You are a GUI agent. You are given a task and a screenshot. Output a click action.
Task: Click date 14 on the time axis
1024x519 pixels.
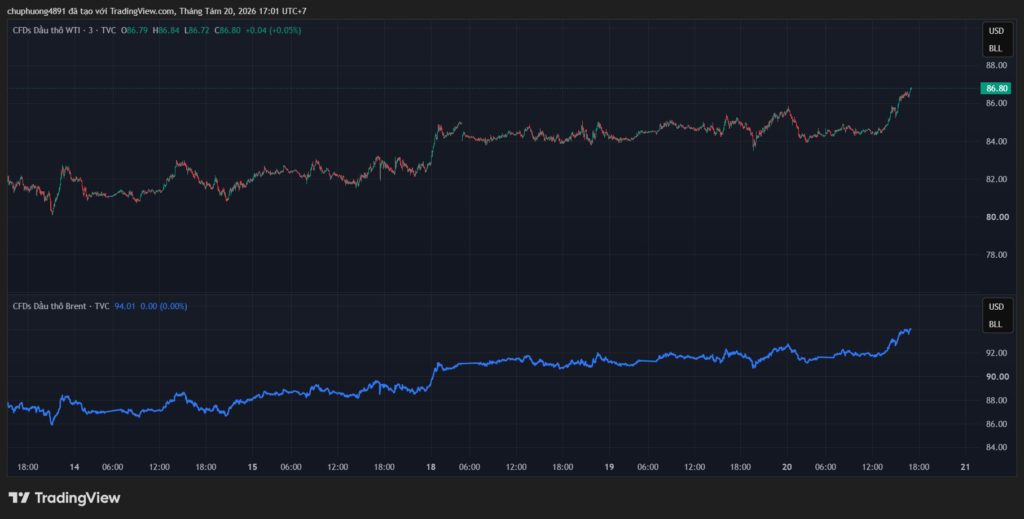74,467
